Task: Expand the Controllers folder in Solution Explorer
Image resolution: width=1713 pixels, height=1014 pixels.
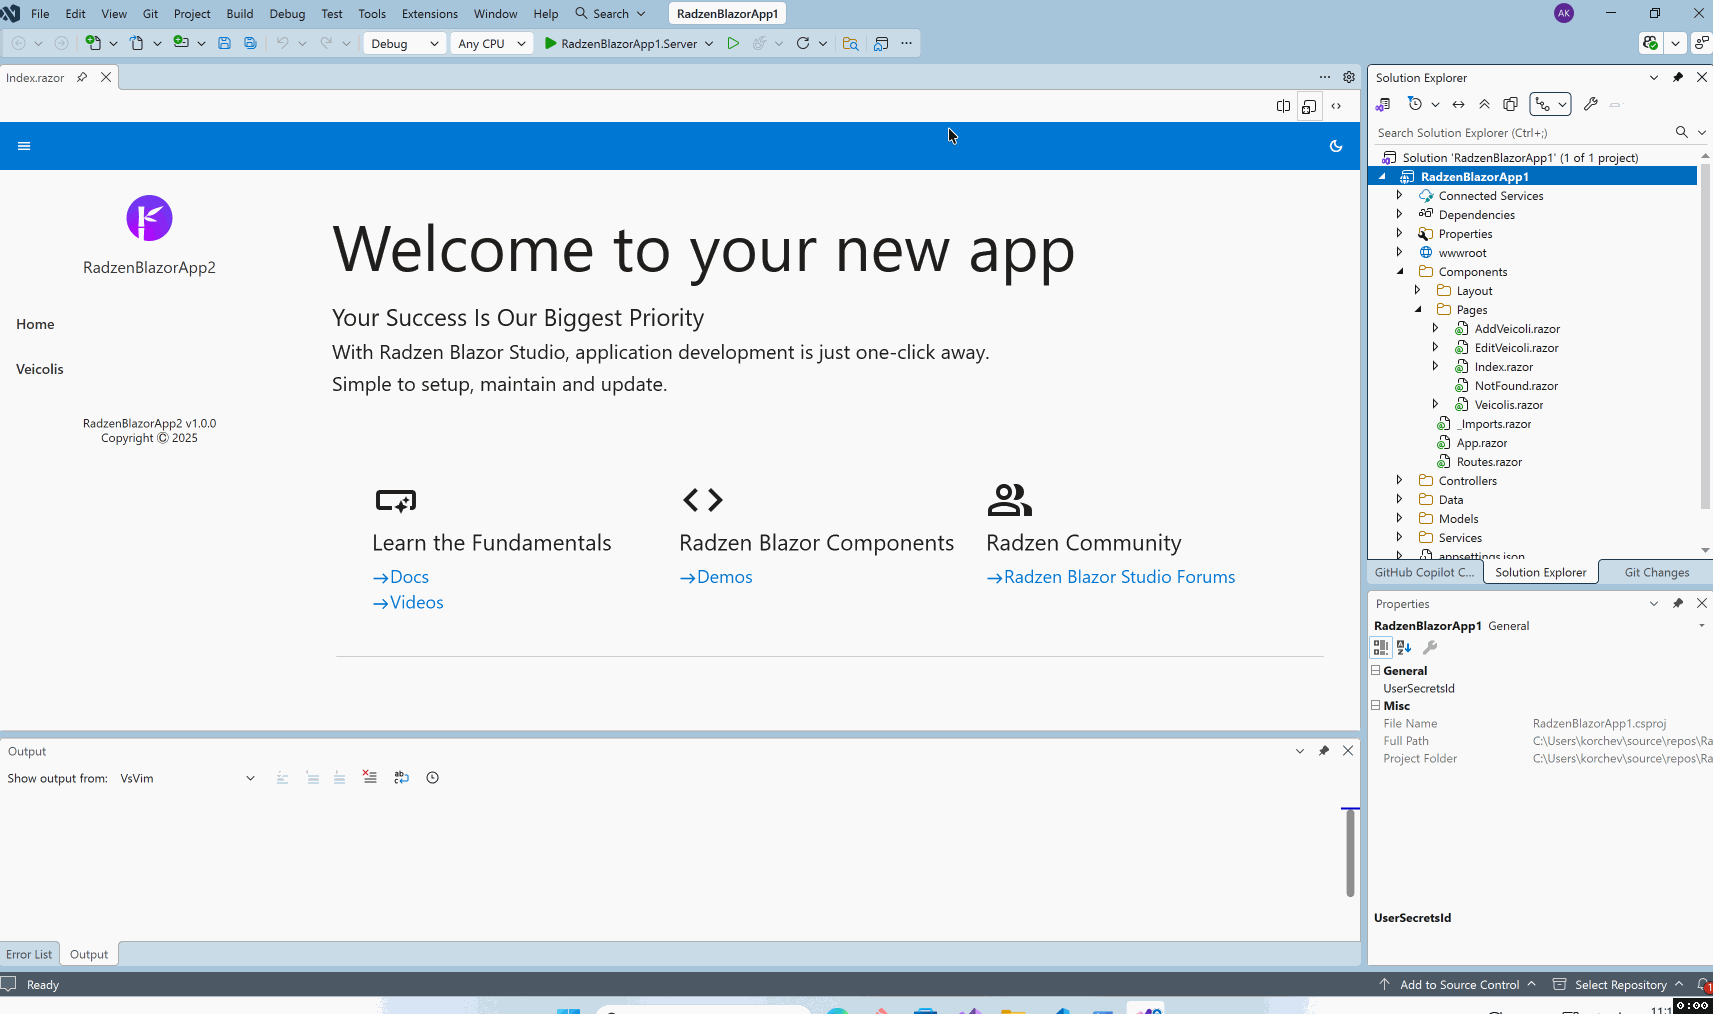Action: (1399, 480)
